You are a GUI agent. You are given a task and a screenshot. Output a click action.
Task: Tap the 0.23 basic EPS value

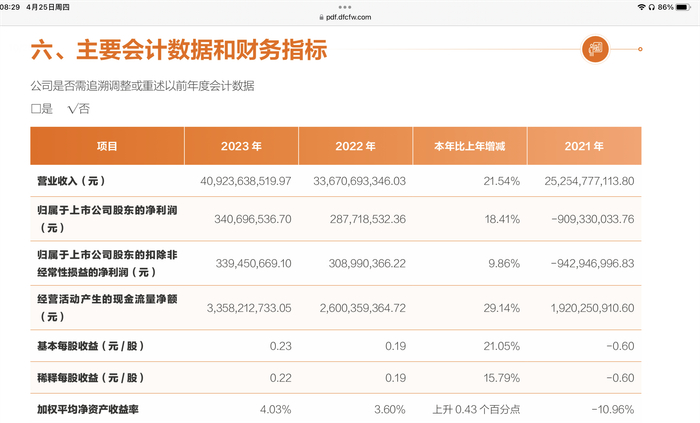280,346
